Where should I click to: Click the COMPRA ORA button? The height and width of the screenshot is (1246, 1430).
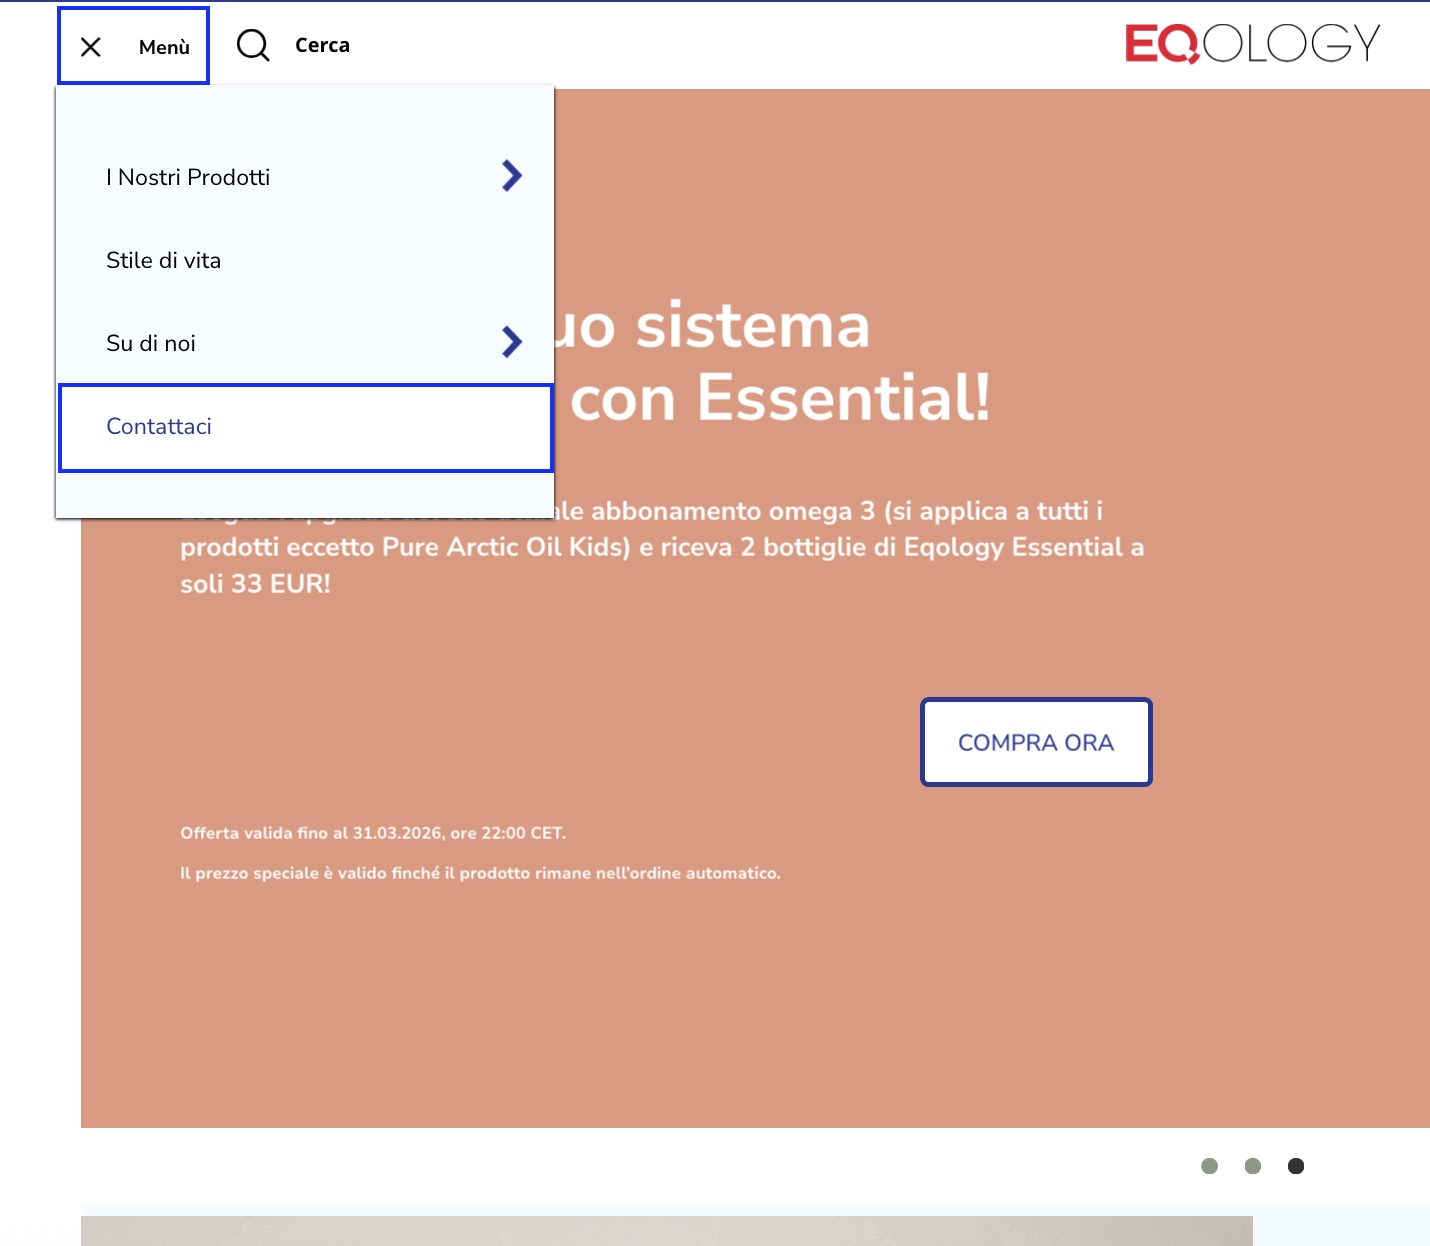1036,742
